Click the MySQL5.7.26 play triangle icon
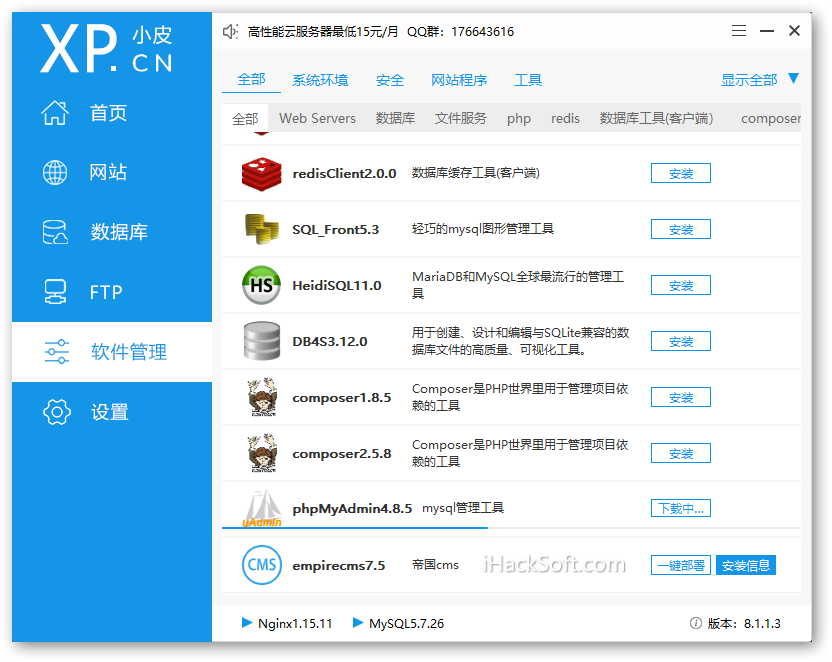 (358, 623)
